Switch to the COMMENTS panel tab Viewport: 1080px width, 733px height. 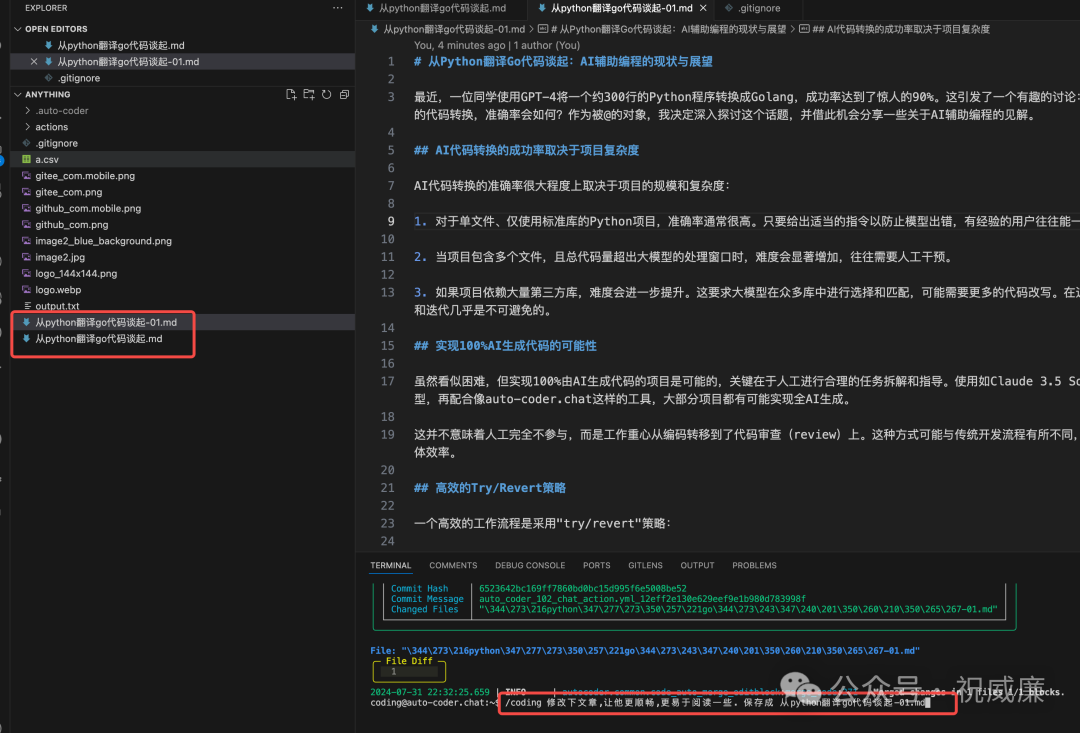point(453,566)
